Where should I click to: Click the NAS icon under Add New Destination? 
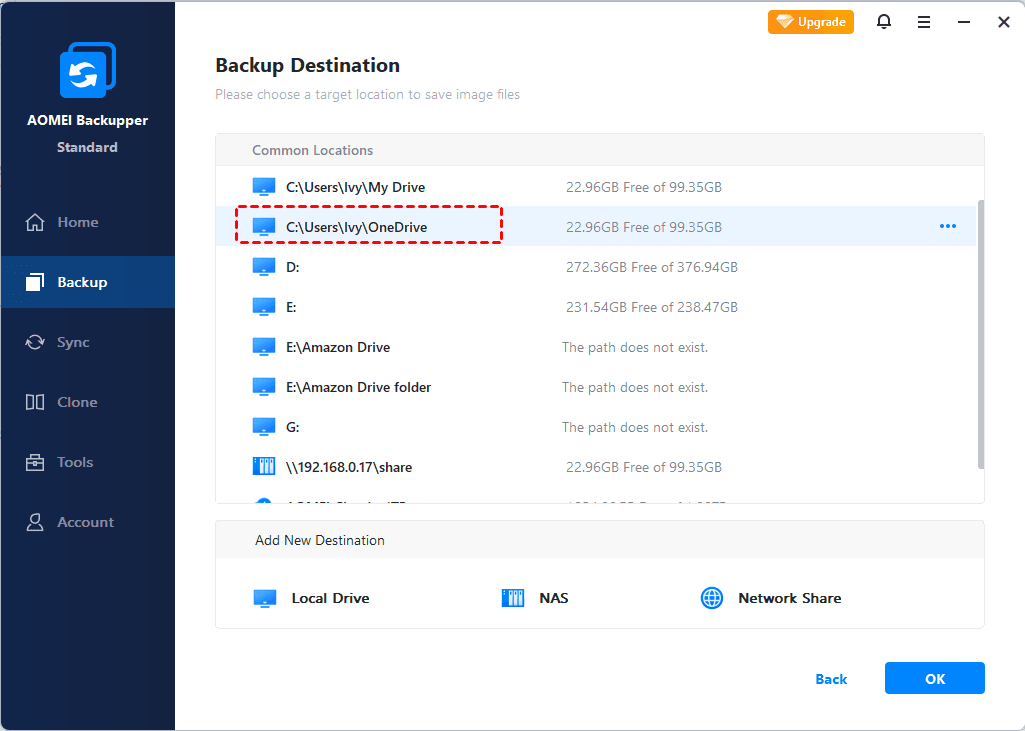(x=512, y=598)
